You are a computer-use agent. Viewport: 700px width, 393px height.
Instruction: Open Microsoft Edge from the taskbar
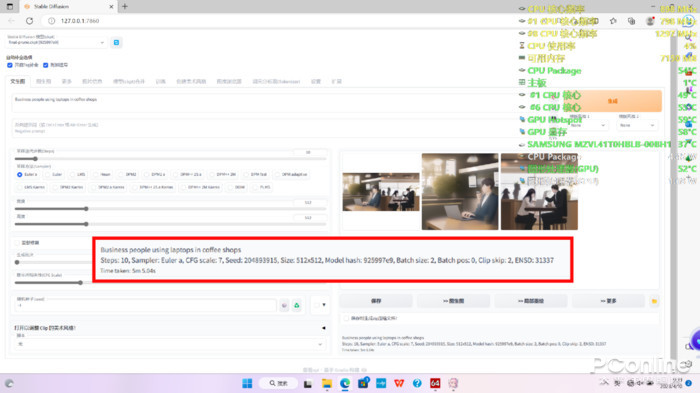pyautogui.click(x=345, y=383)
